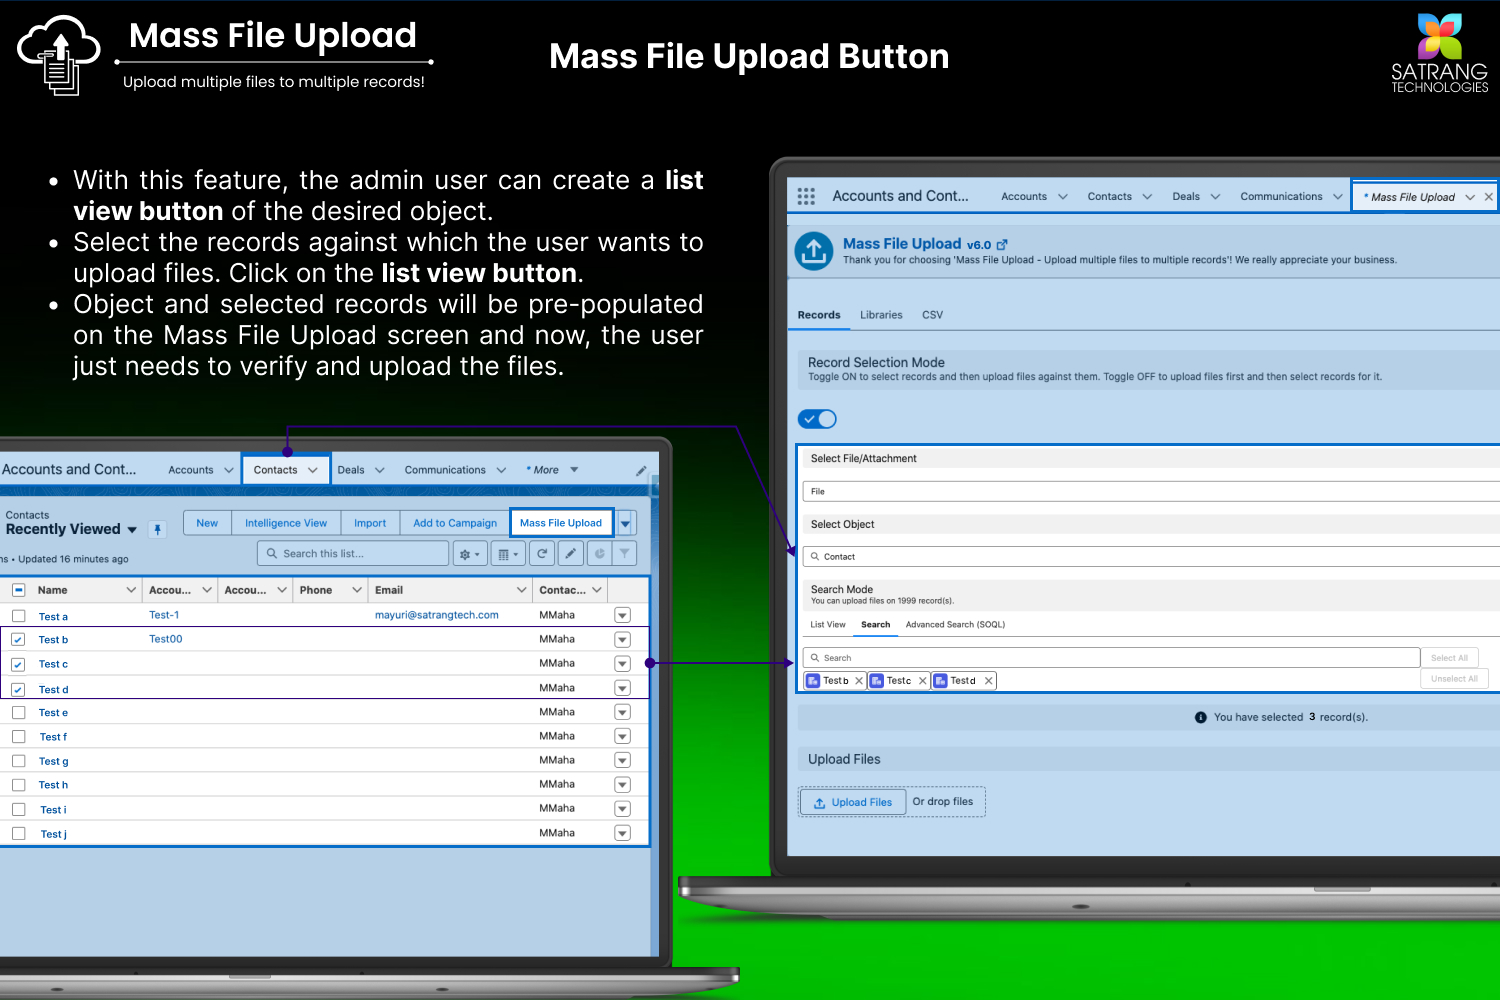
Task: Click the Search this list field
Action: tap(355, 553)
